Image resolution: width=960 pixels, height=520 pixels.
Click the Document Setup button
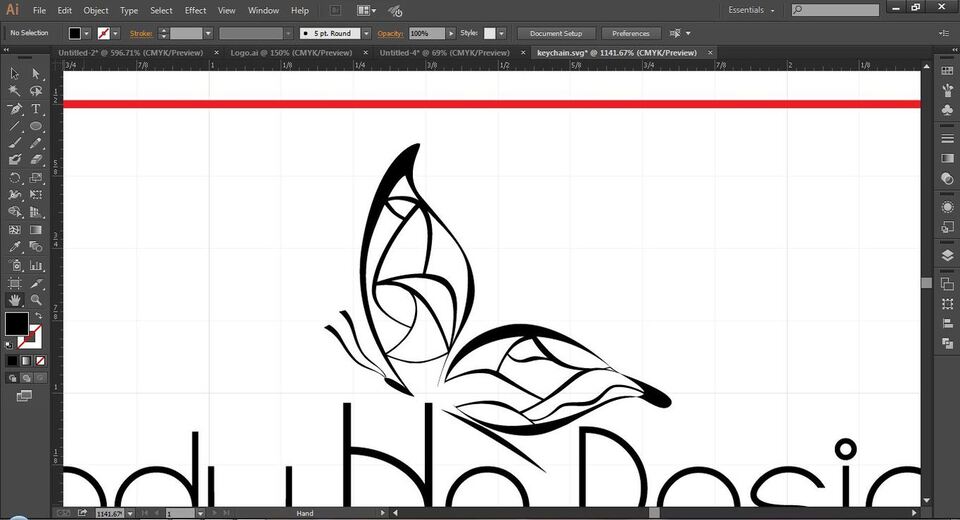click(556, 34)
